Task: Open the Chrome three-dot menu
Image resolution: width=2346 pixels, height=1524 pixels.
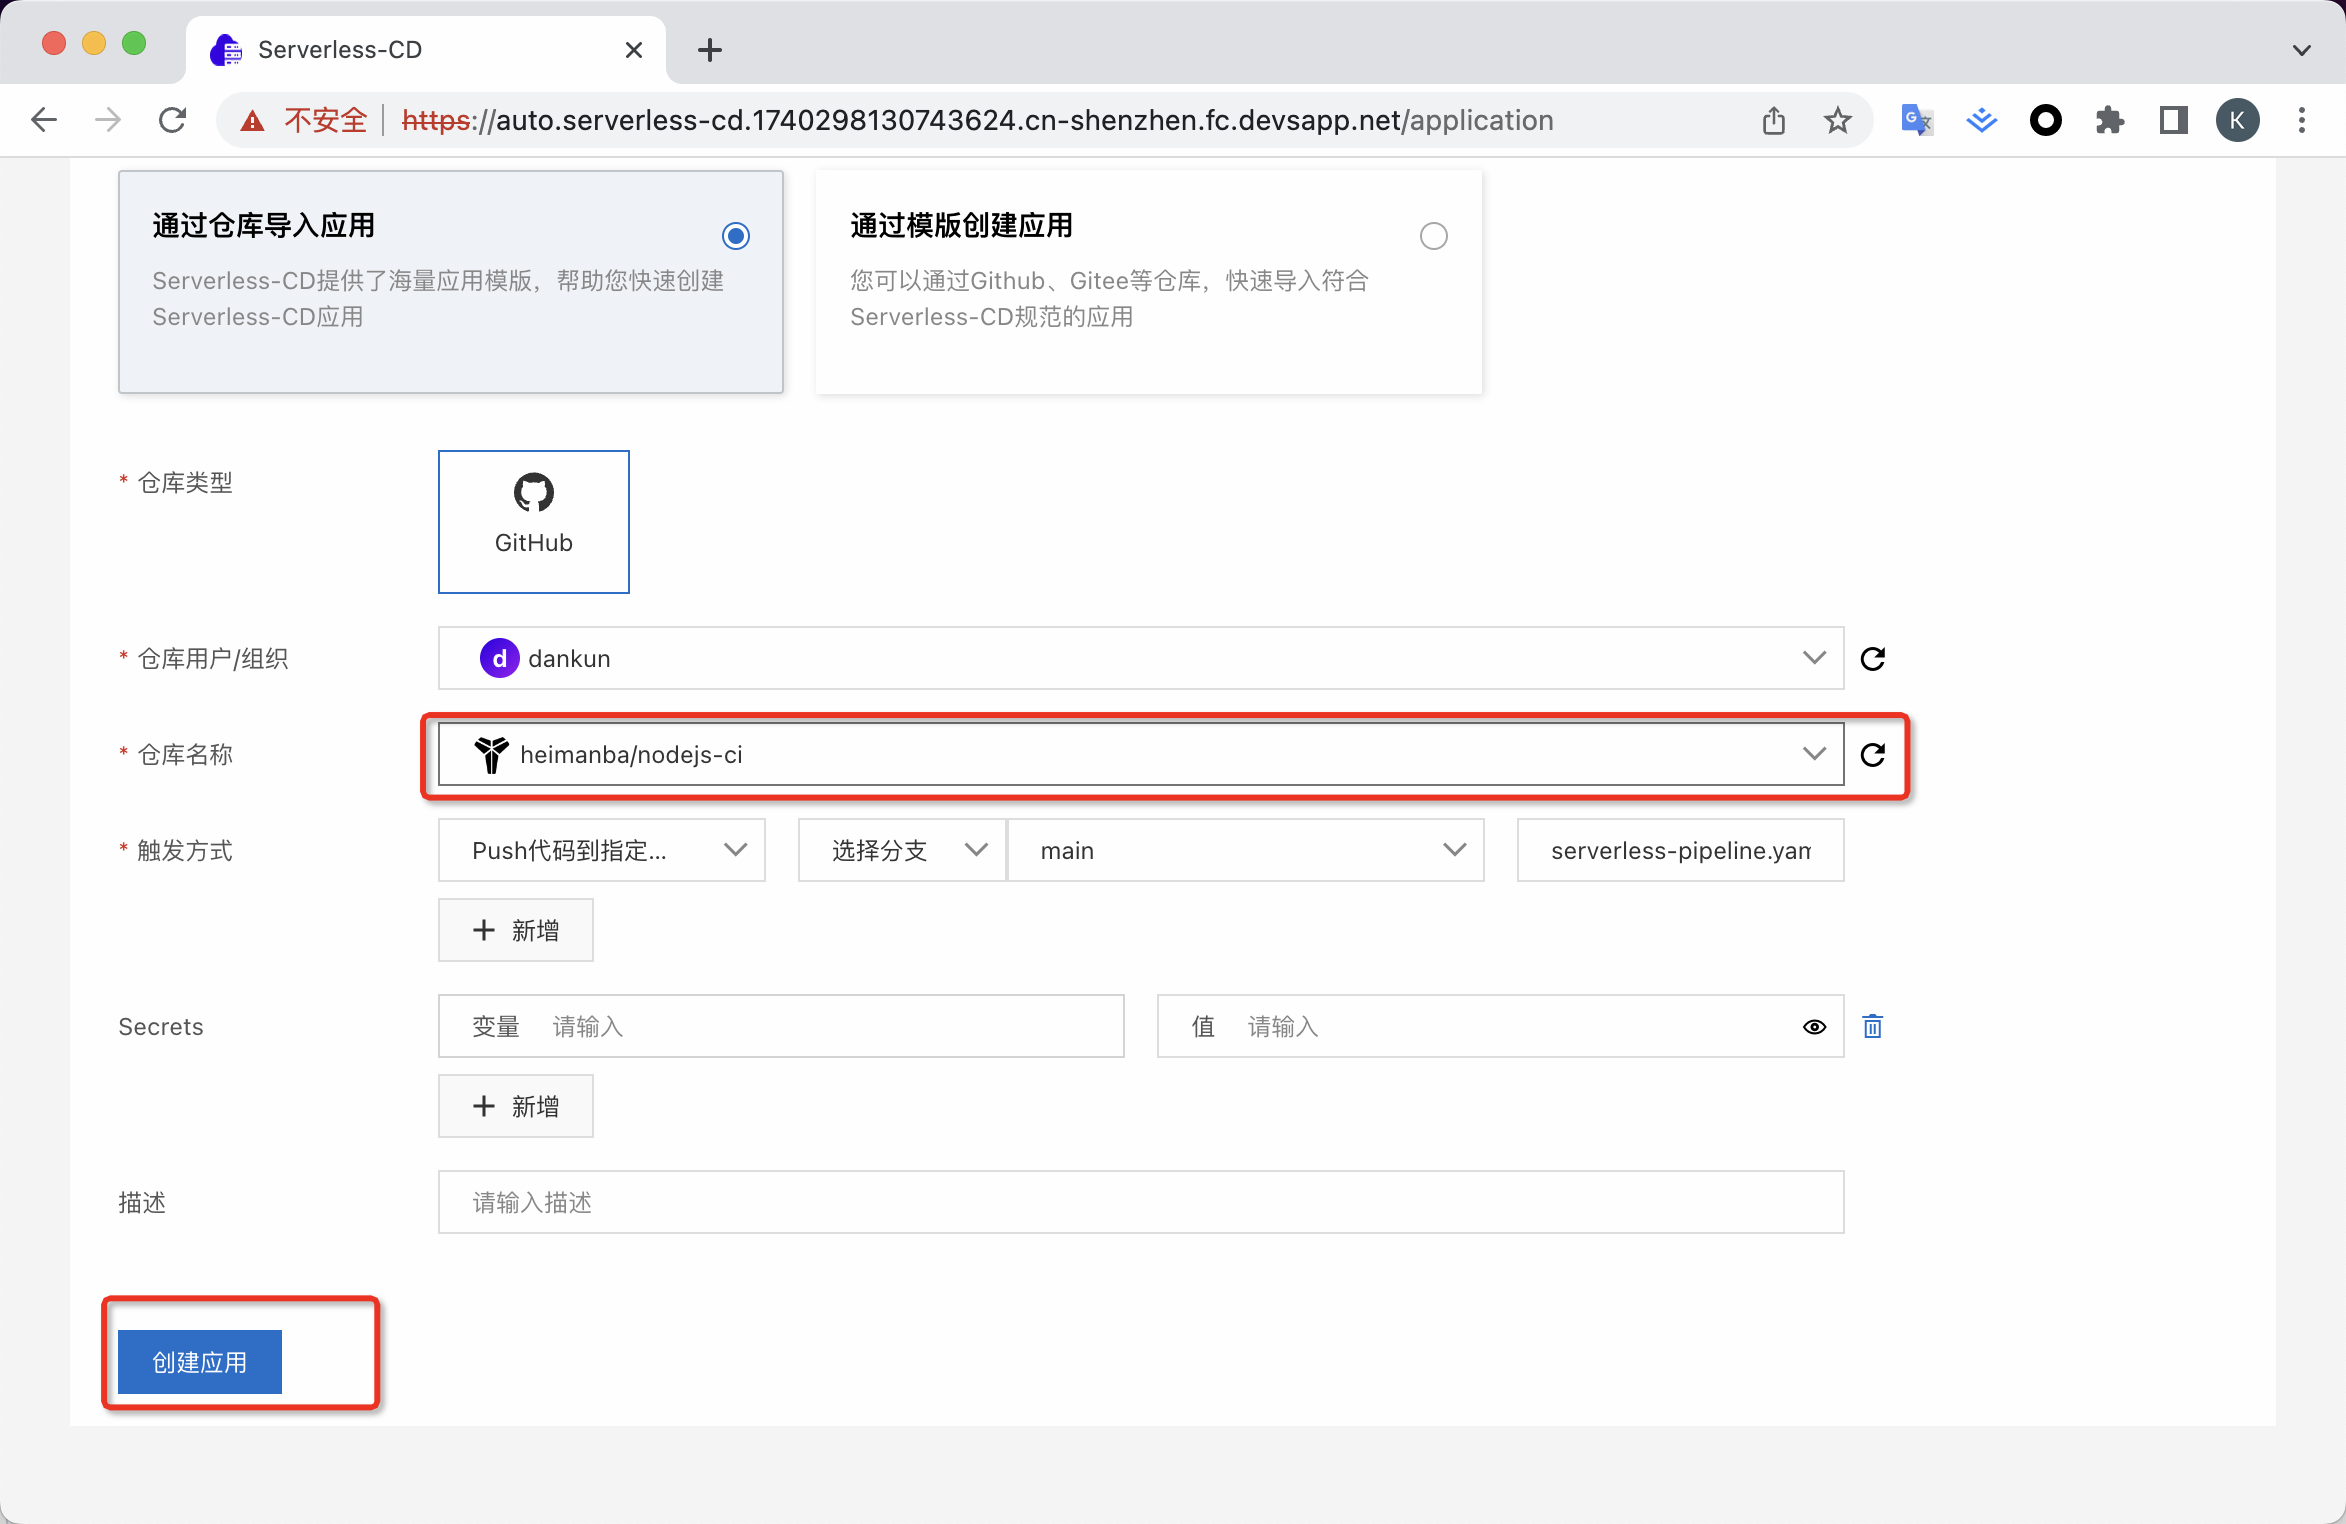Action: pos(2302,121)
